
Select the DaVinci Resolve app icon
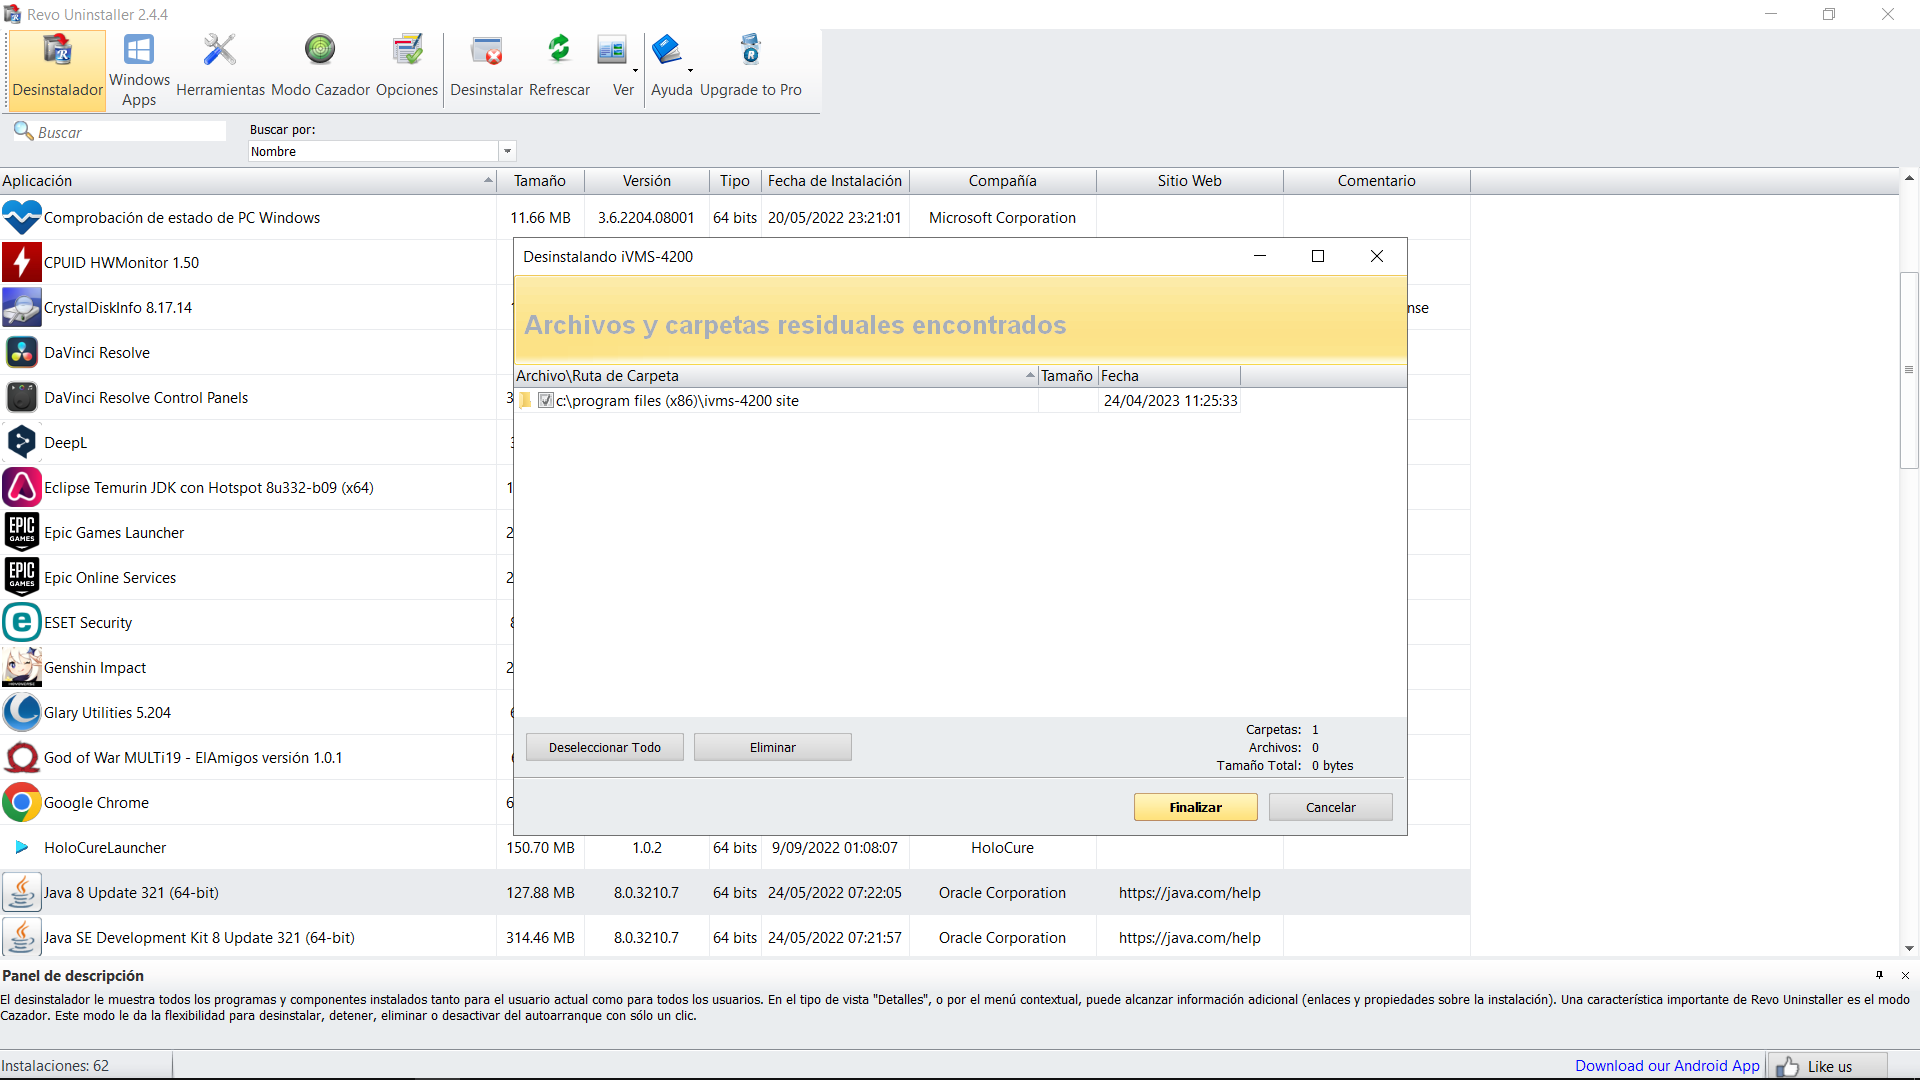click(22, 352)
